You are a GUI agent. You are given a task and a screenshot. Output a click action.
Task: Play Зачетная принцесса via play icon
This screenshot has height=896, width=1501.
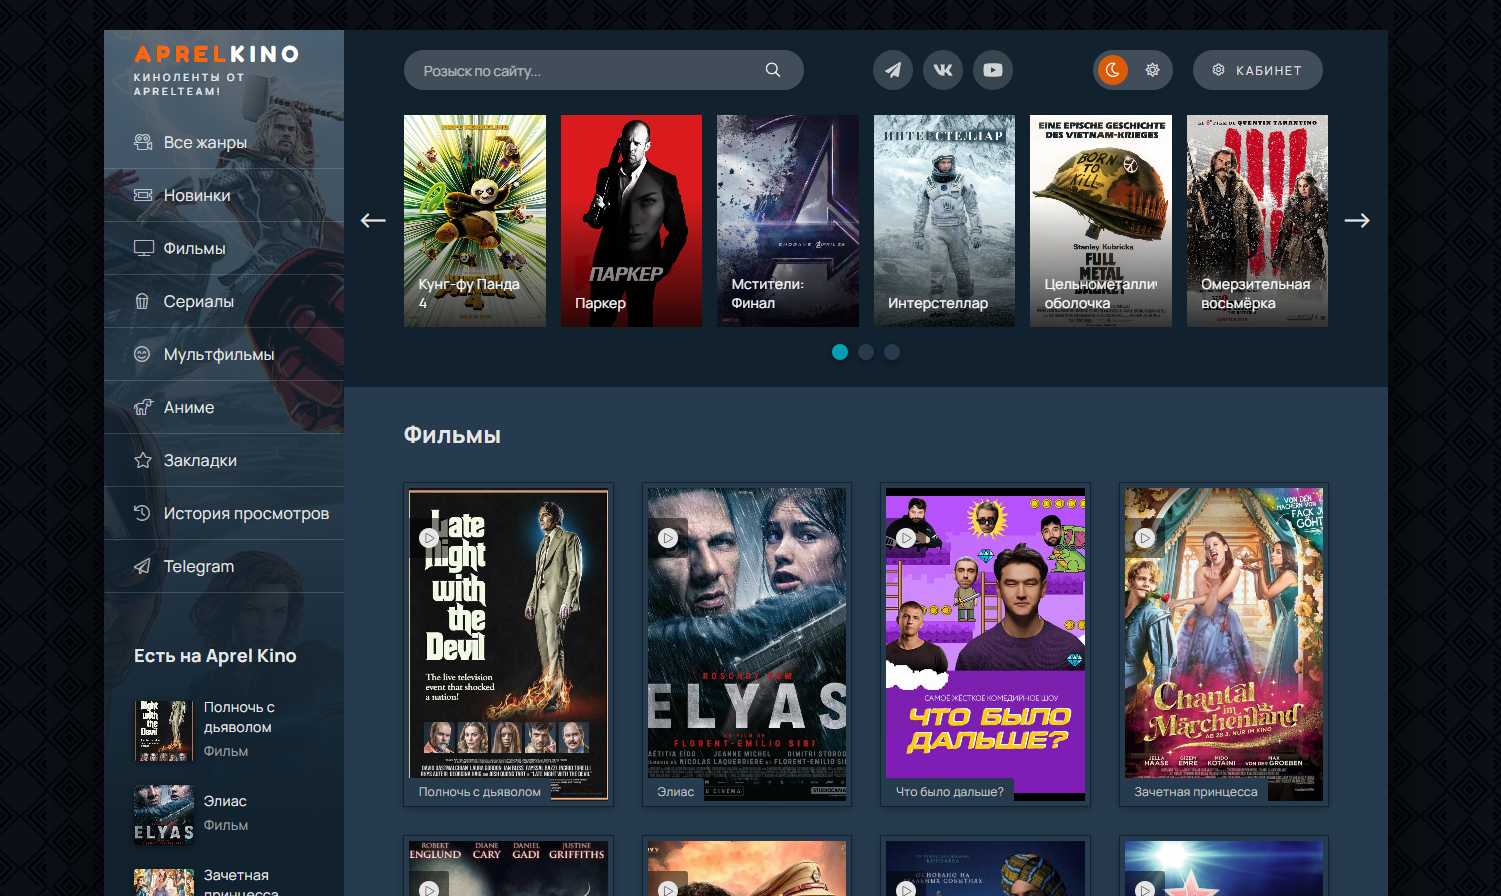tap(1145, 538)
